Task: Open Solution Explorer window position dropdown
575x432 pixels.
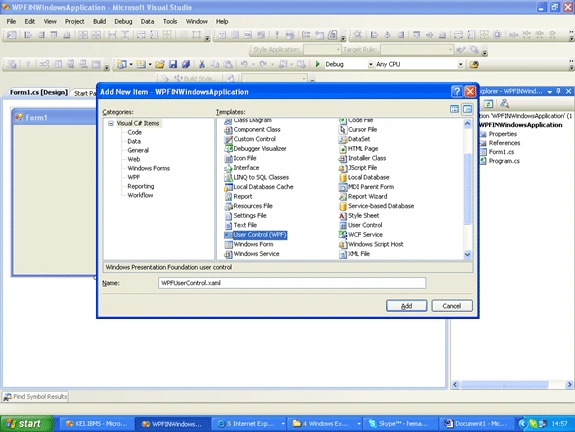Action: click(x=549, y=92)
